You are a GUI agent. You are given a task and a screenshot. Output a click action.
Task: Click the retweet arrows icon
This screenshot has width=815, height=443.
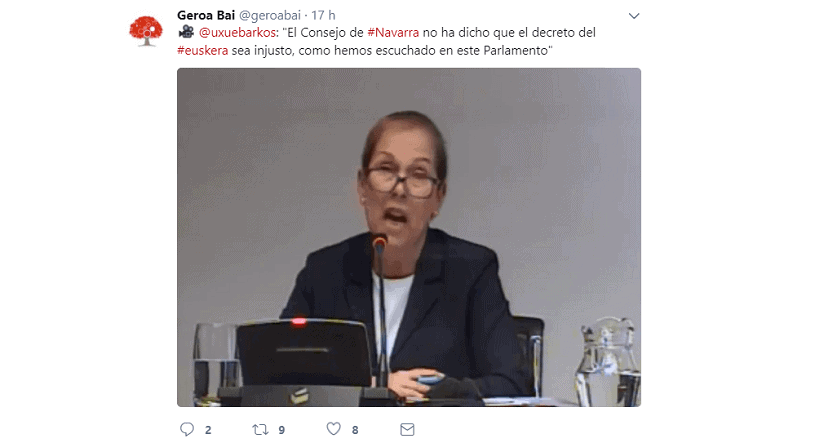pyautogui.click(x=260, y=429)
